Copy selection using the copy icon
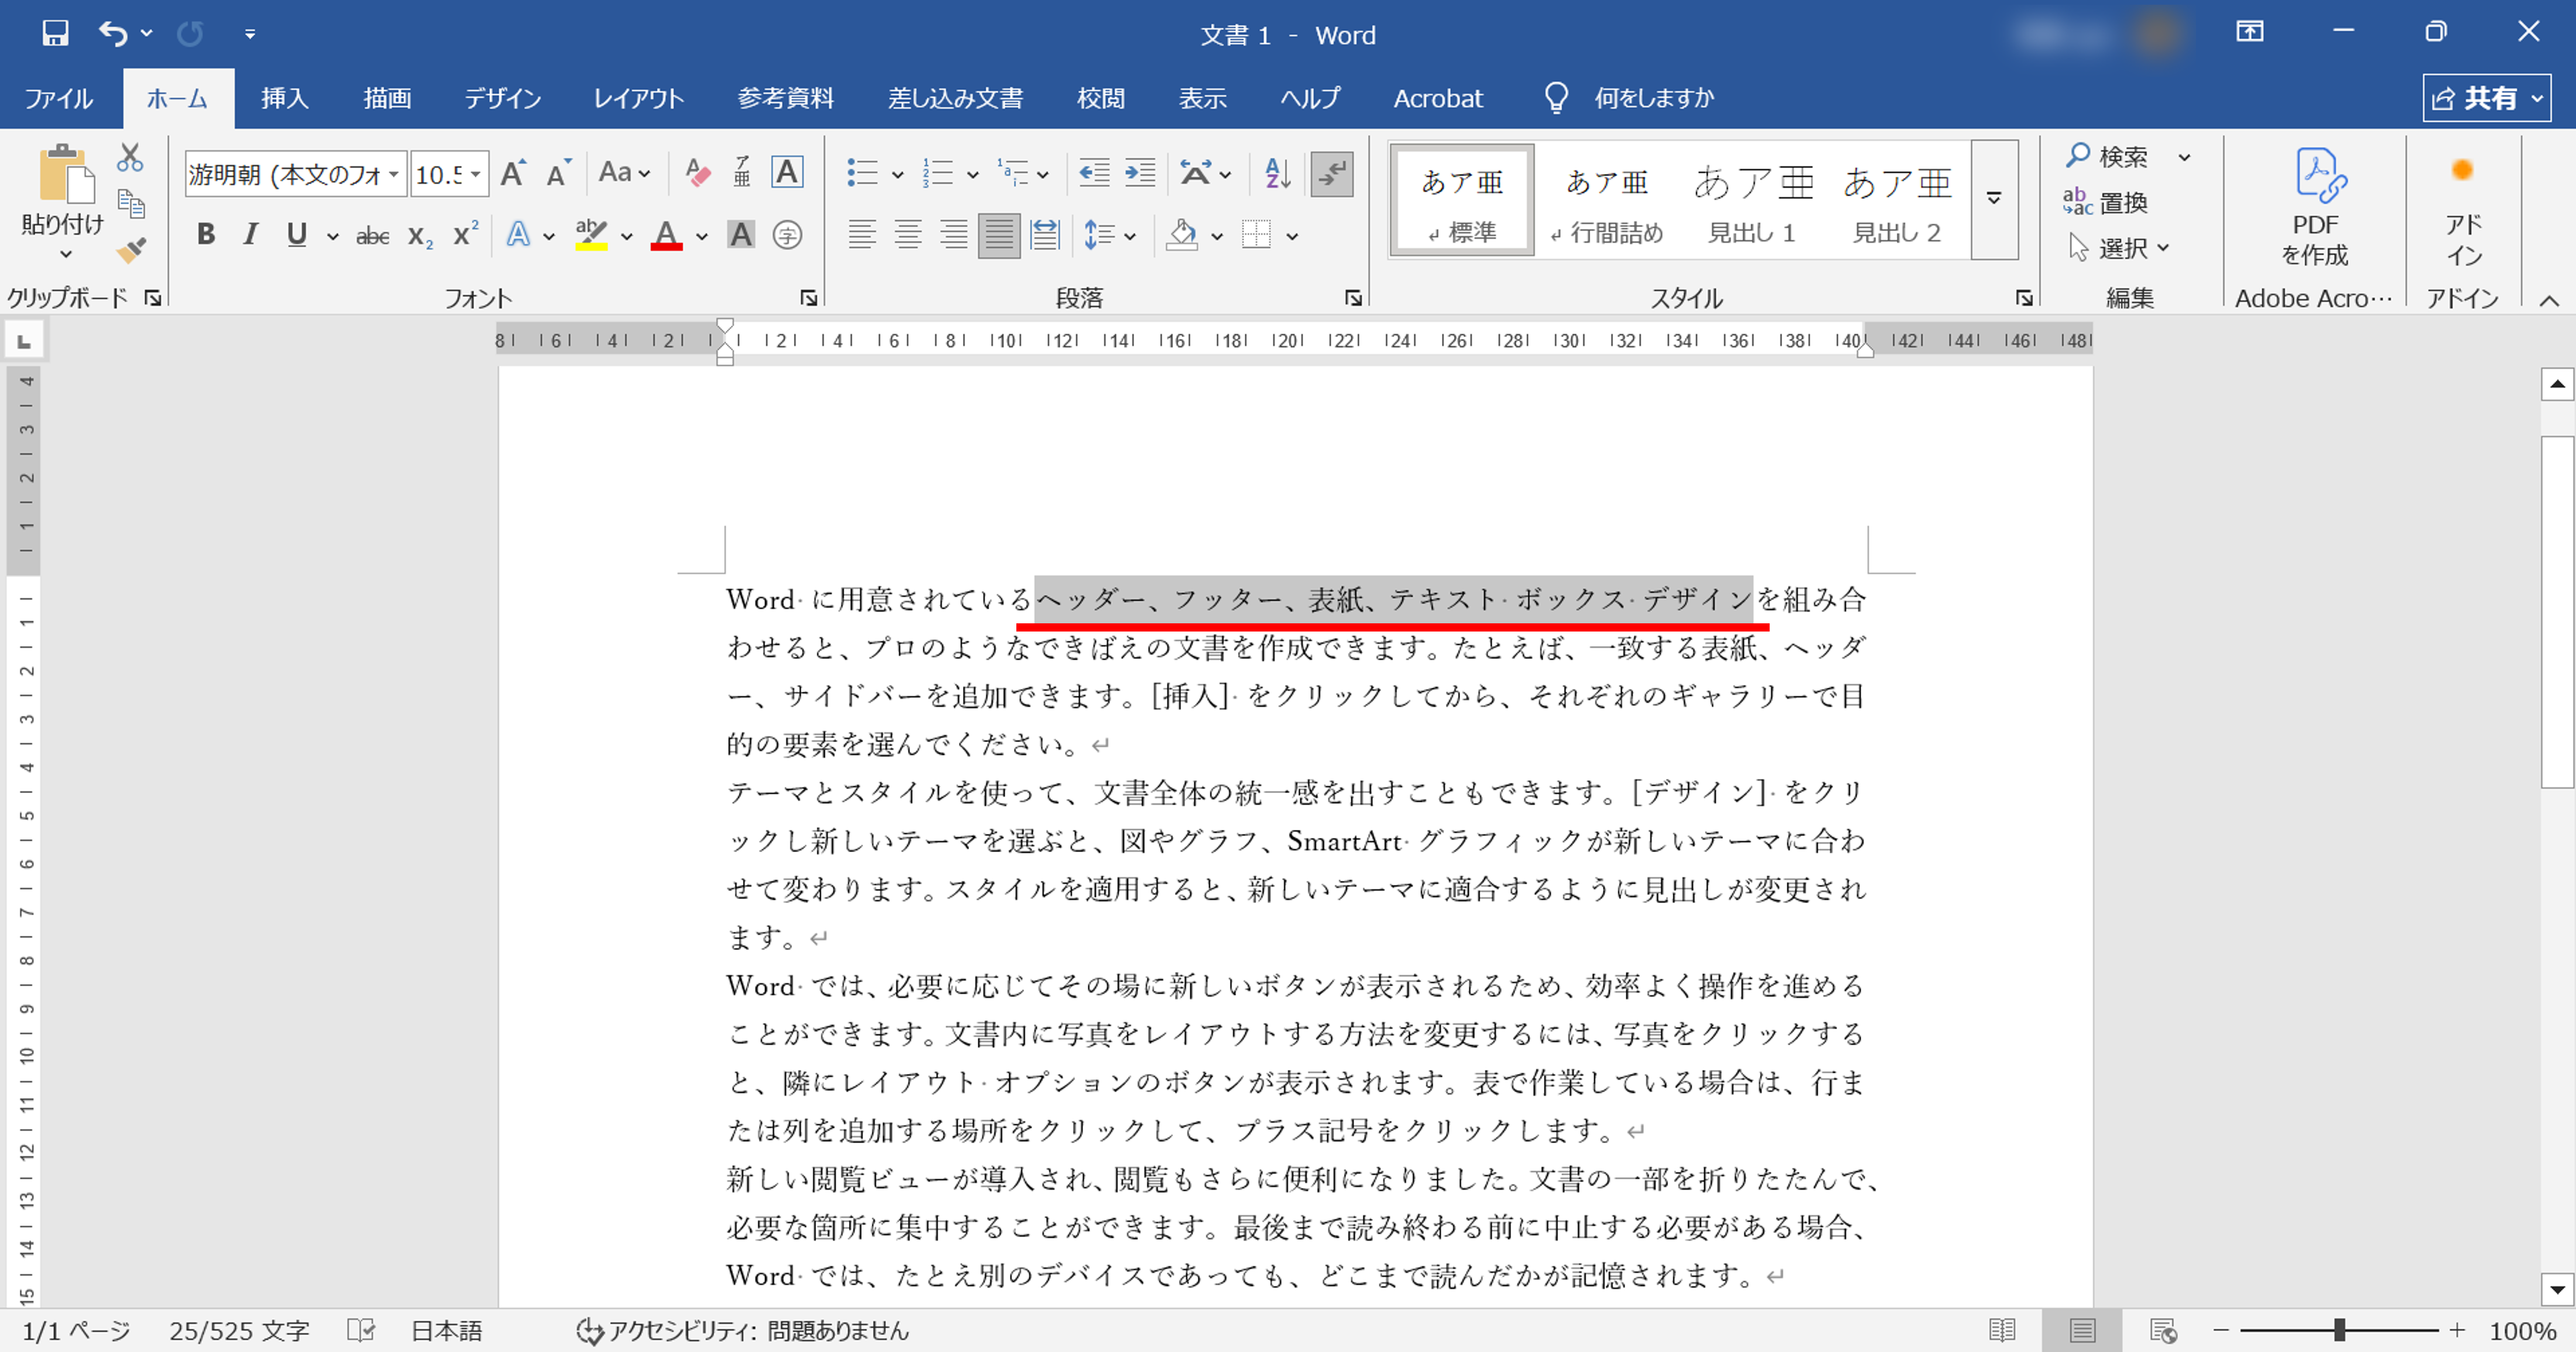The image size is (2576, 1352). click(x=131, y=204)
